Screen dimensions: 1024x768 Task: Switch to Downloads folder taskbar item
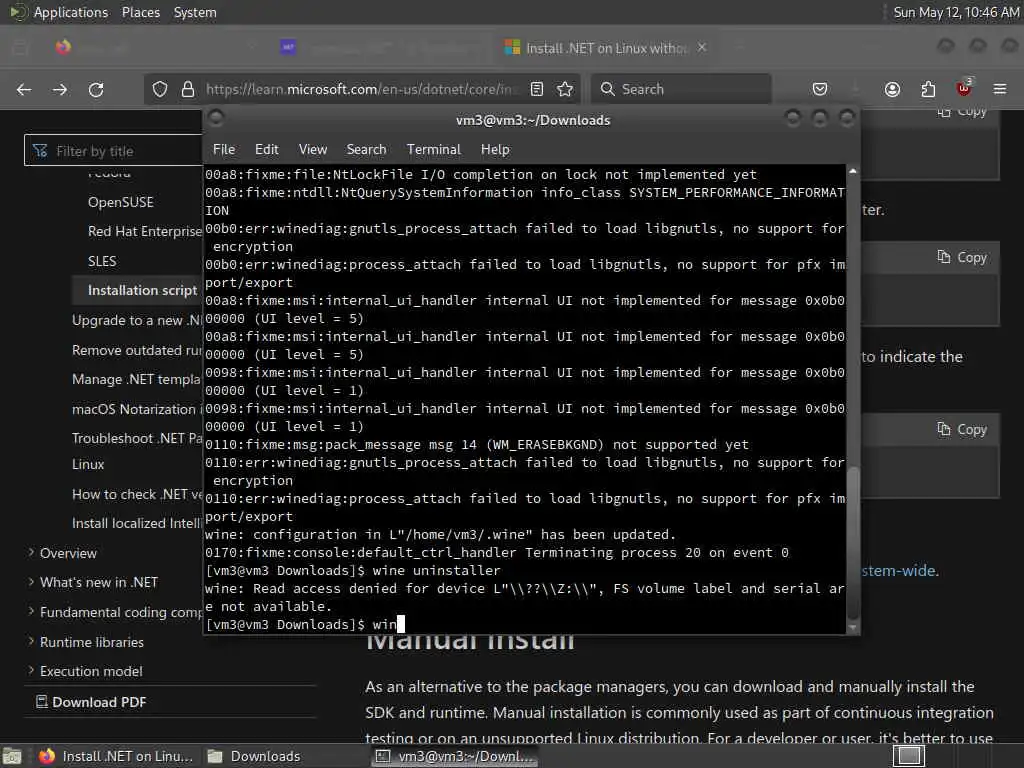click(254, 756)
